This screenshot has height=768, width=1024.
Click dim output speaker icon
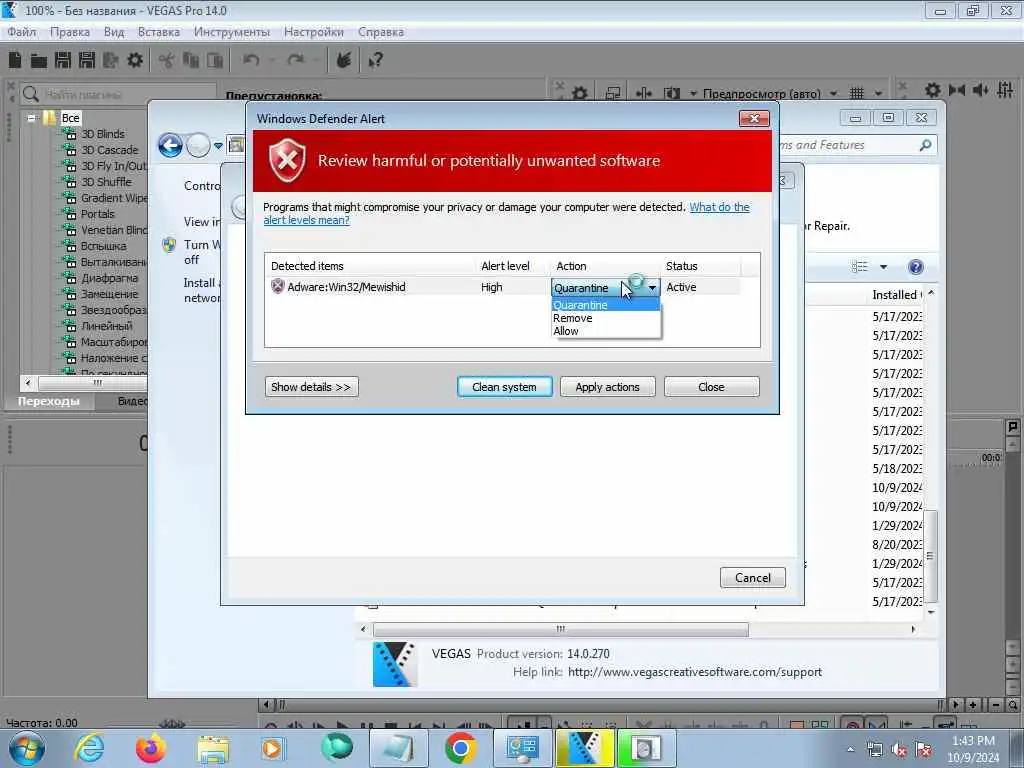(x=980, y=90)
